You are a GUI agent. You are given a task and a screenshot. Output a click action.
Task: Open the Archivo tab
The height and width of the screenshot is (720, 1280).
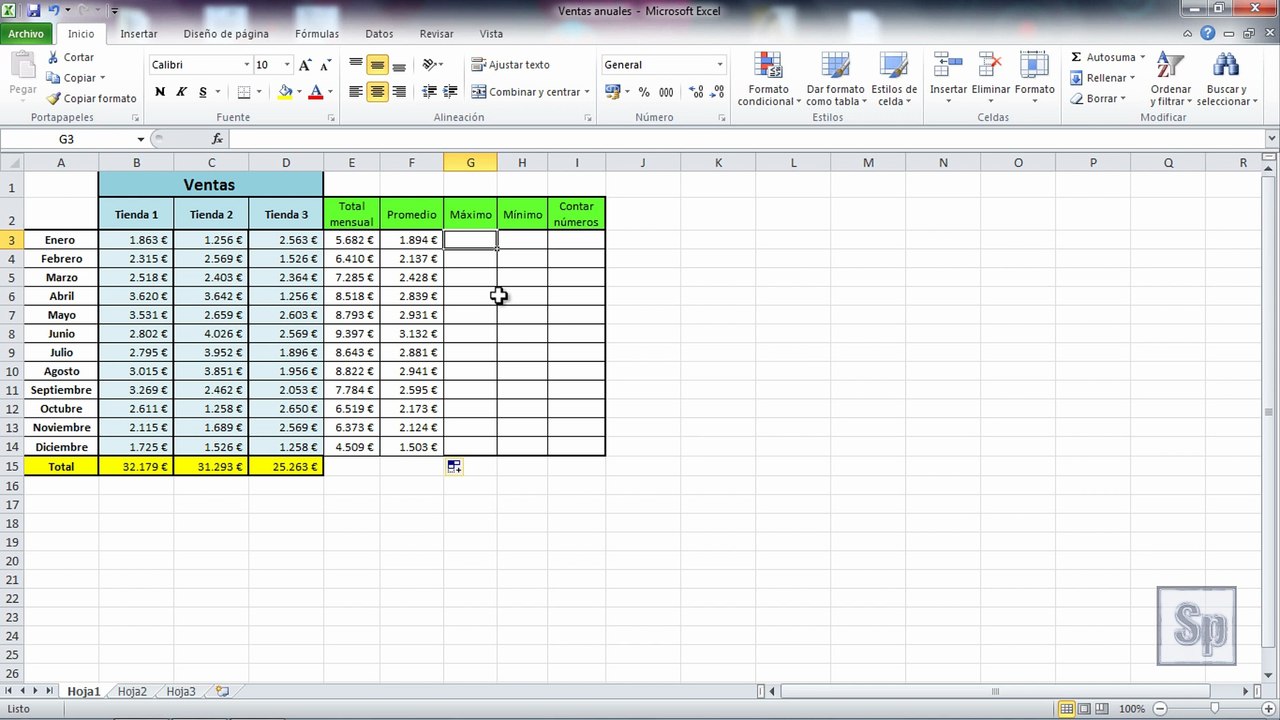pyautogui.click(x=26, y=34)
